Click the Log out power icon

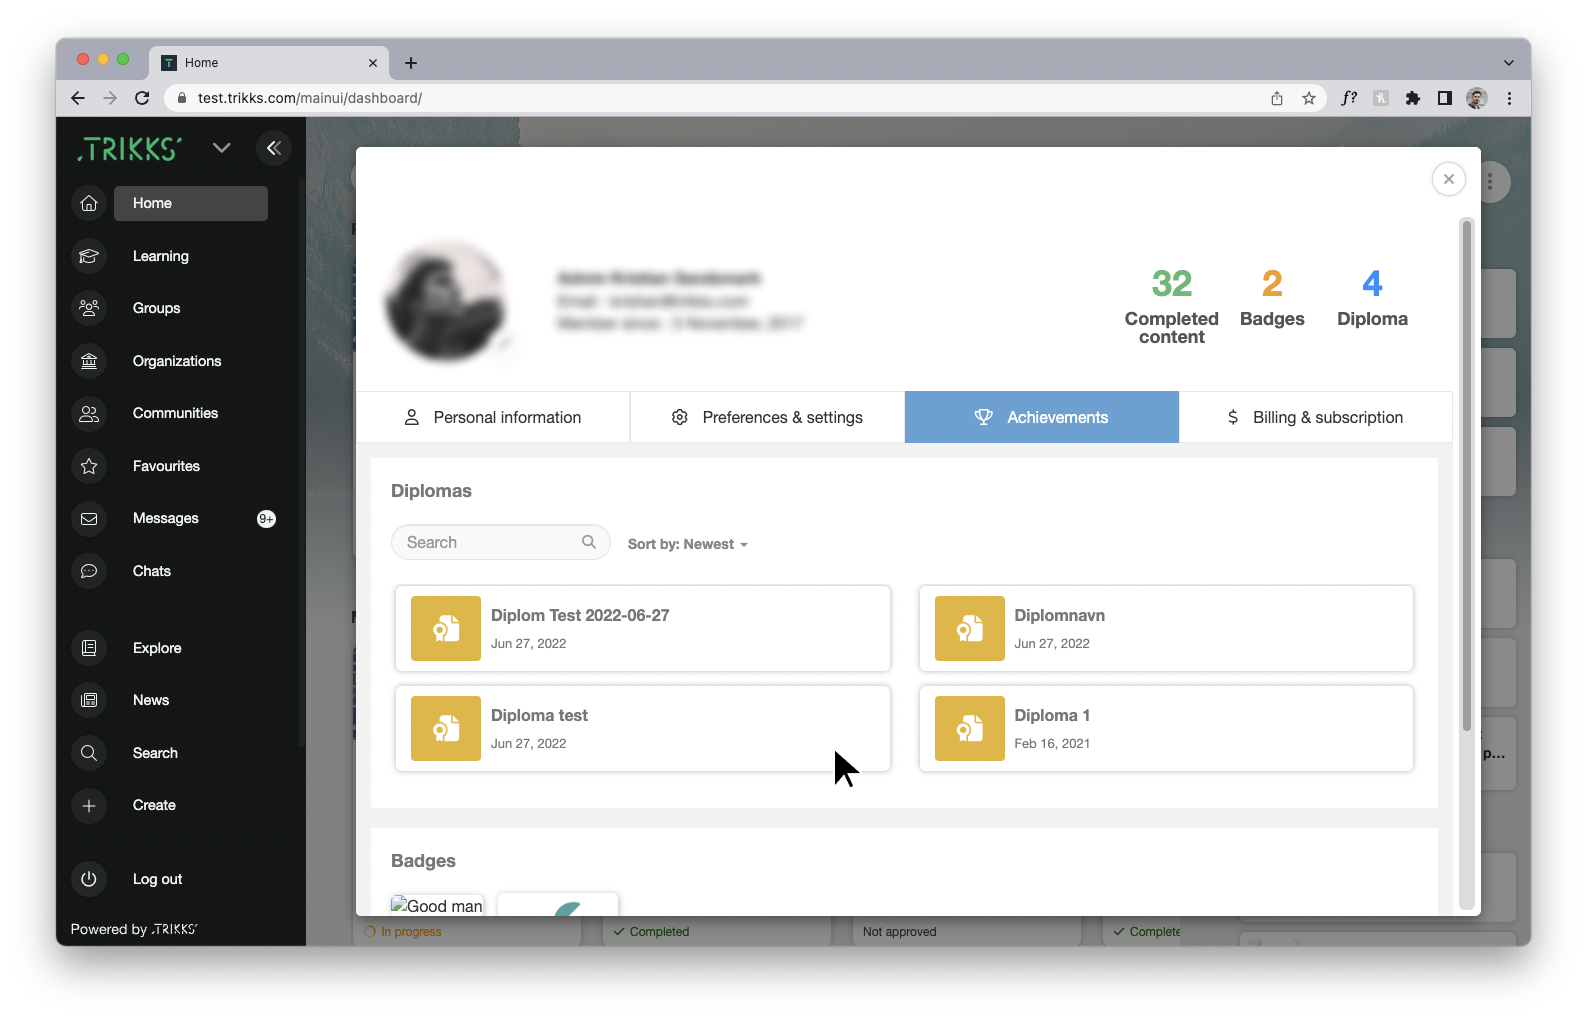(x=89, y=879)
